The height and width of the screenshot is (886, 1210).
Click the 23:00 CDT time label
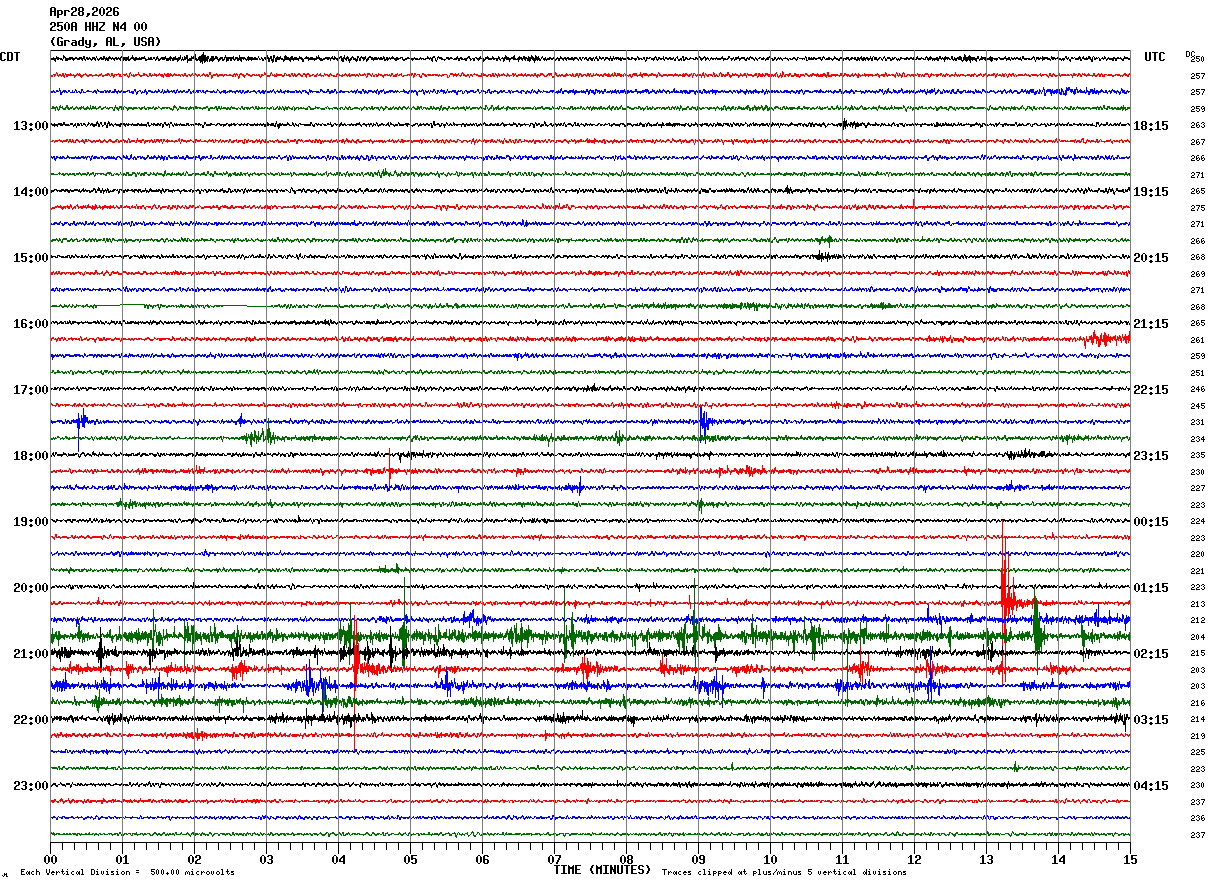coord(30,786)
